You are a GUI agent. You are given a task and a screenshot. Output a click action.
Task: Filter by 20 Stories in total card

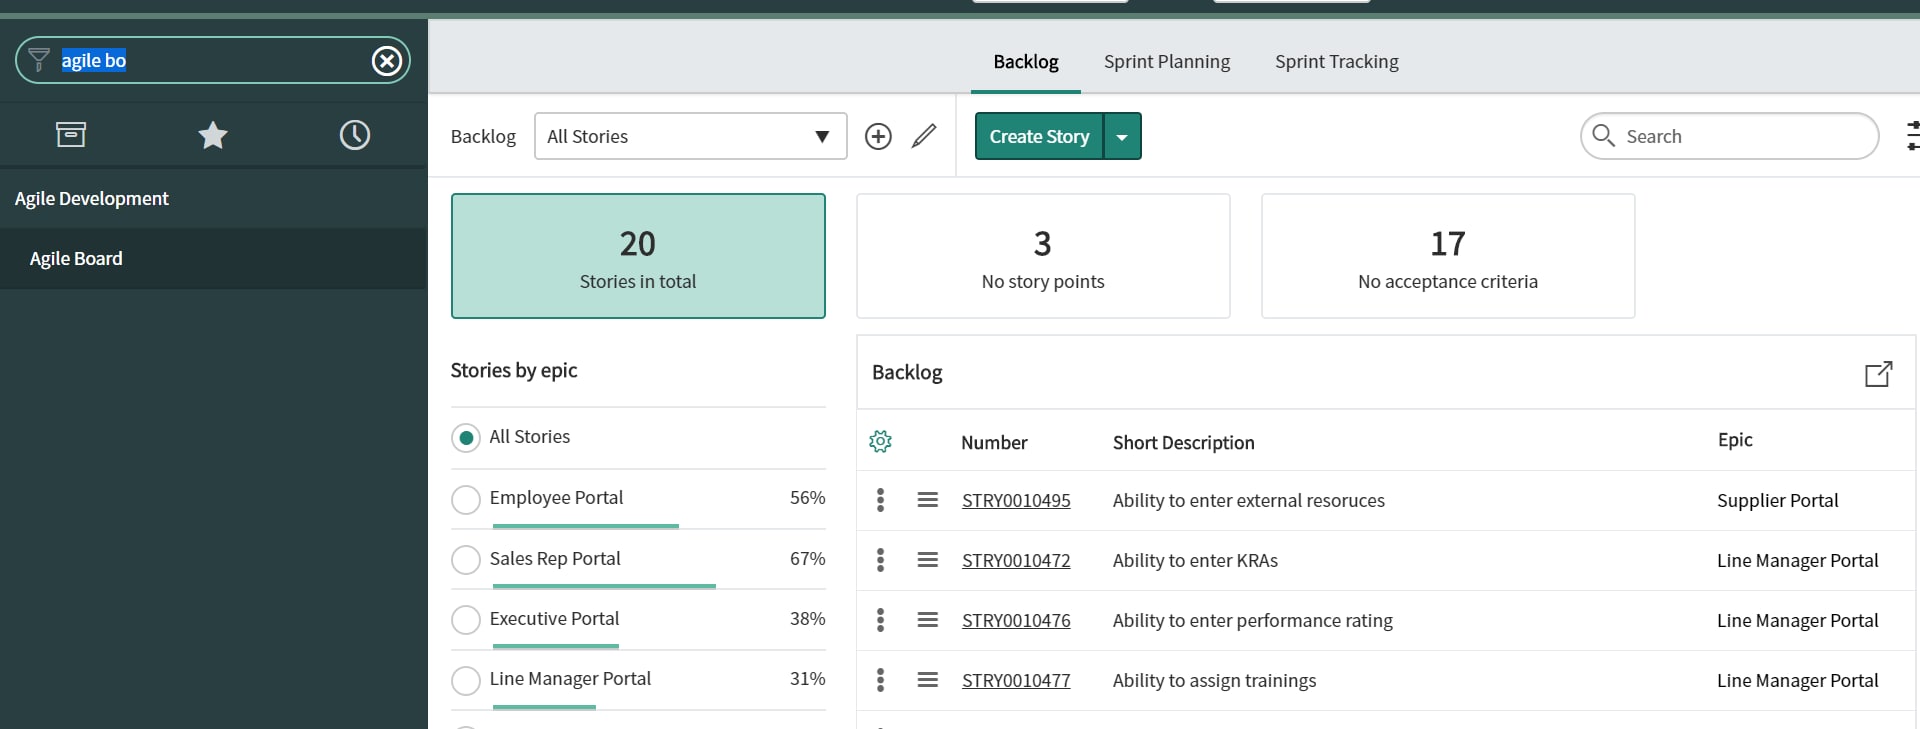638,256
